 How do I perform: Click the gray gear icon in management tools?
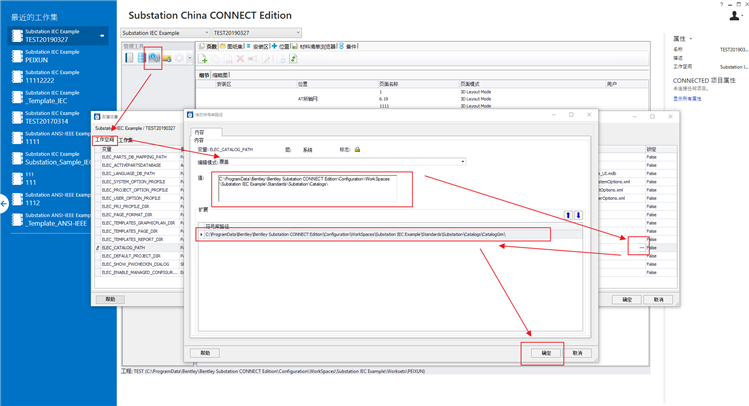[179, 58]
